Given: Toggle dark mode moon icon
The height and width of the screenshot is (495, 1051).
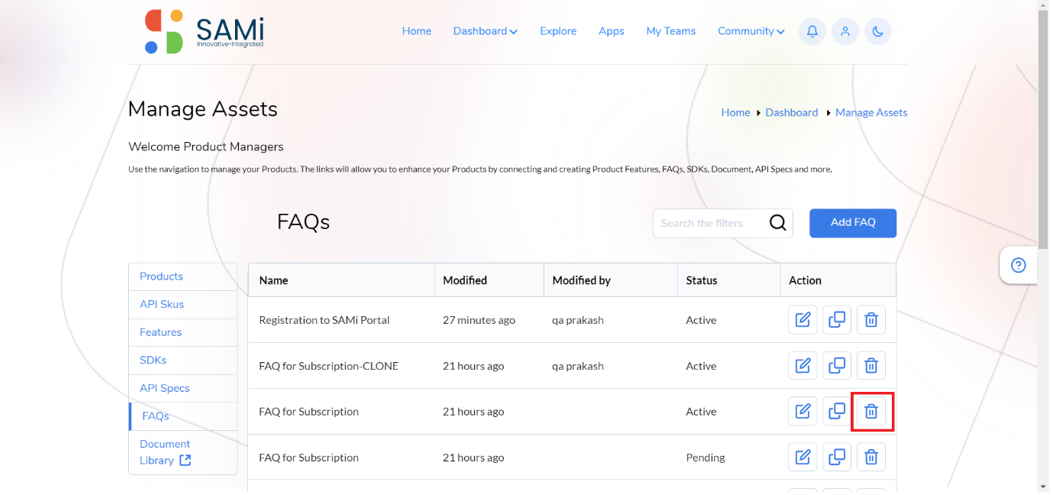Looking at the screenshot, I should pyautogui.click(x=878, y=32).
